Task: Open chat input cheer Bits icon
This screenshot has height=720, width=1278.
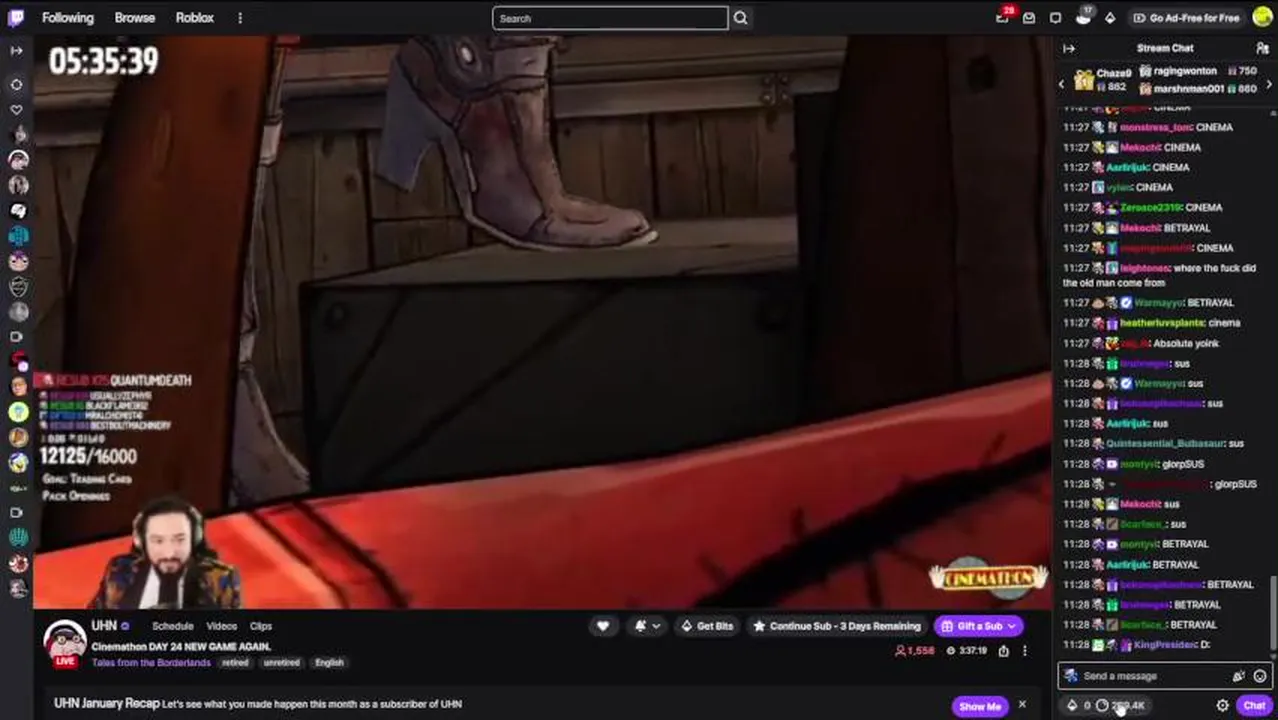Action: 1239,676
